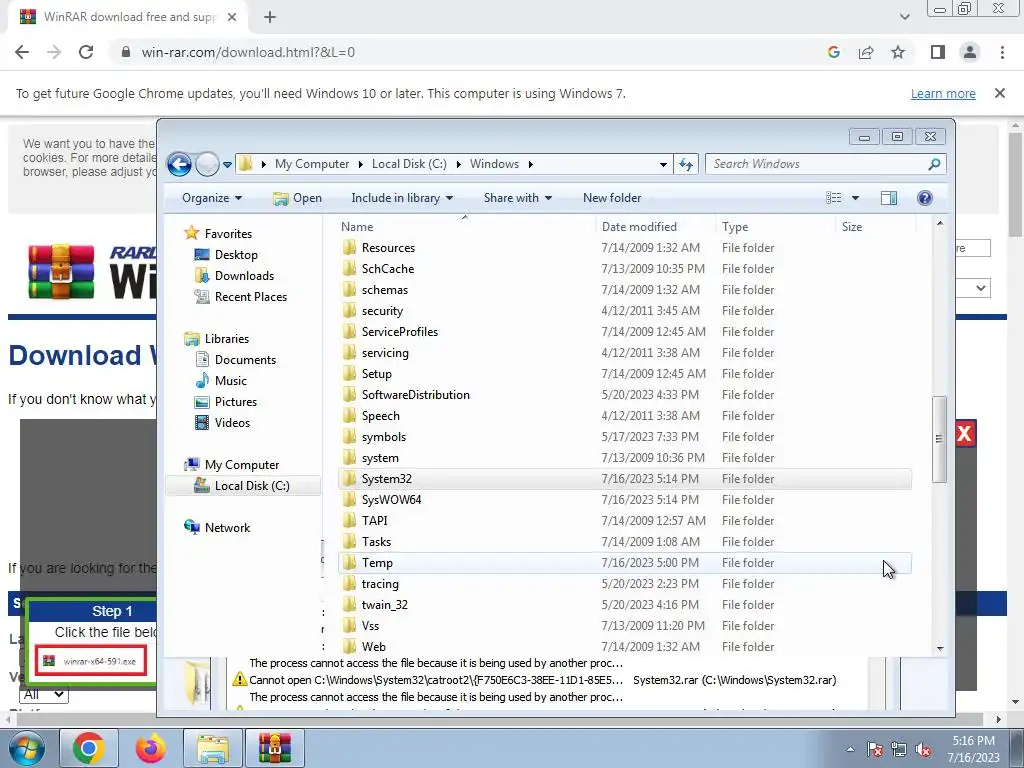
Task: Toggle the preview pane icon
Action: click(889, 198)
